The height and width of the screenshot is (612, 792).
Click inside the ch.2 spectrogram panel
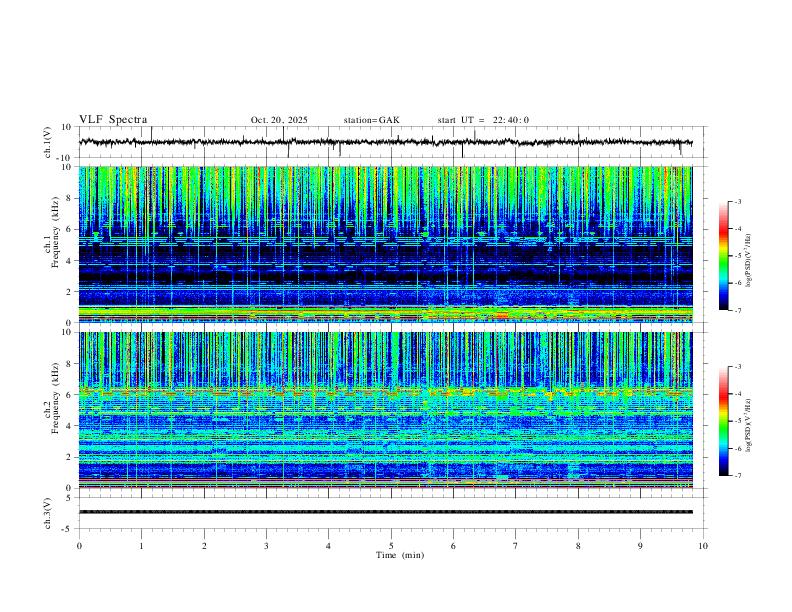(x=386, y=410)
